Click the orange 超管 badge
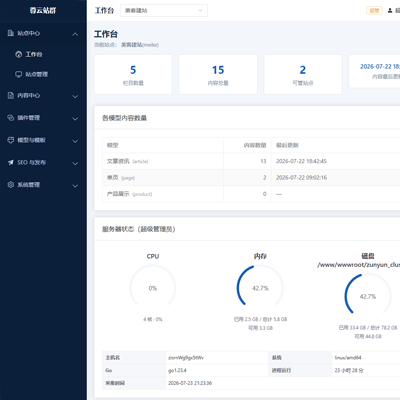Viewport: 400px width, 400px height. (374, 11)
